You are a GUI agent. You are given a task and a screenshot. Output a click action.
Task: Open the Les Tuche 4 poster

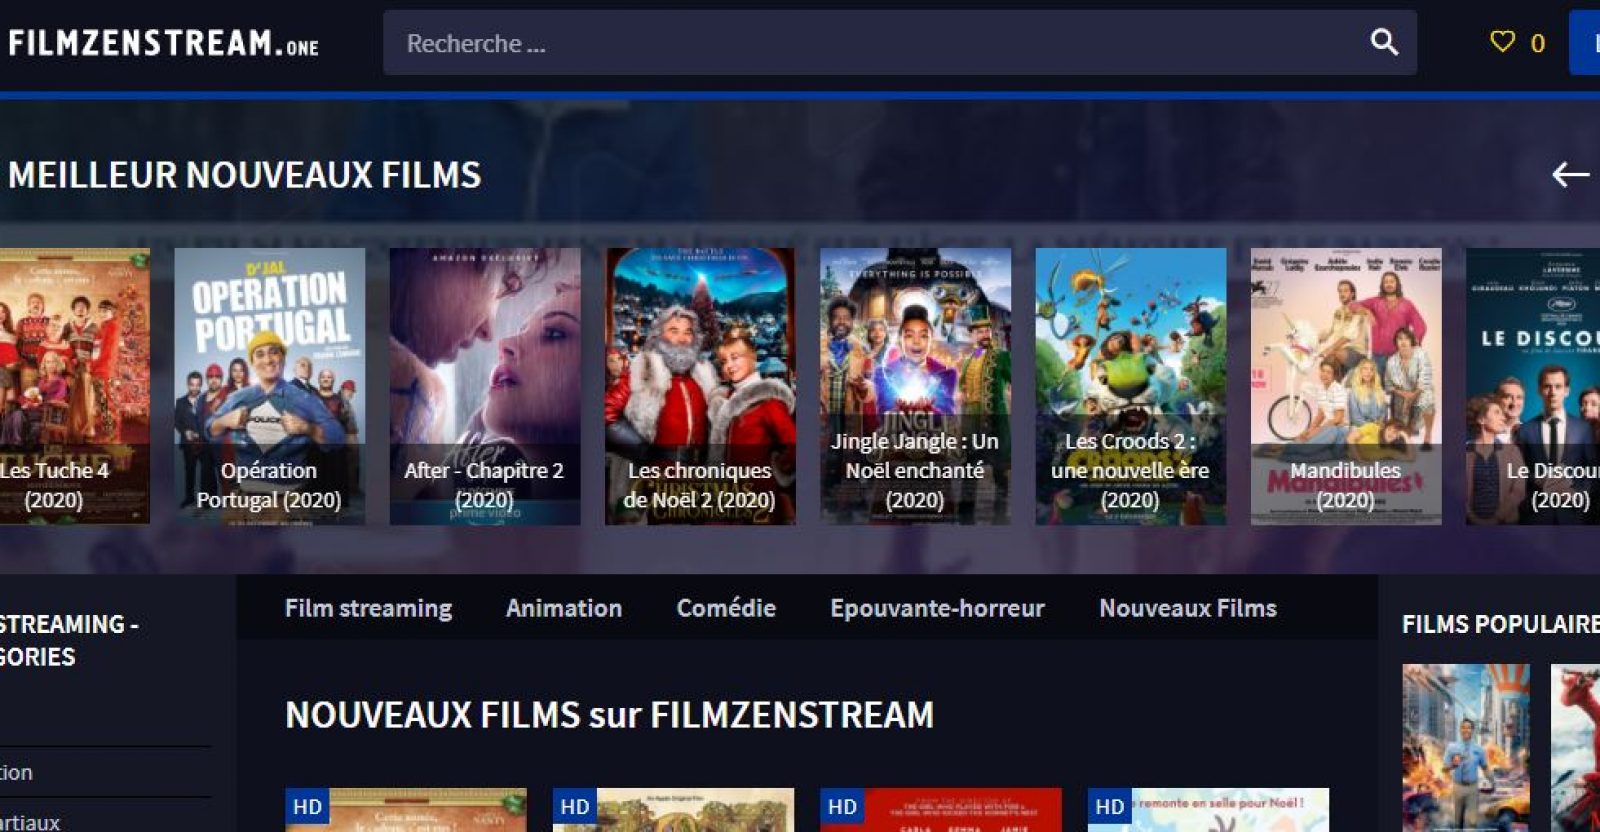[x=72, y=386]
